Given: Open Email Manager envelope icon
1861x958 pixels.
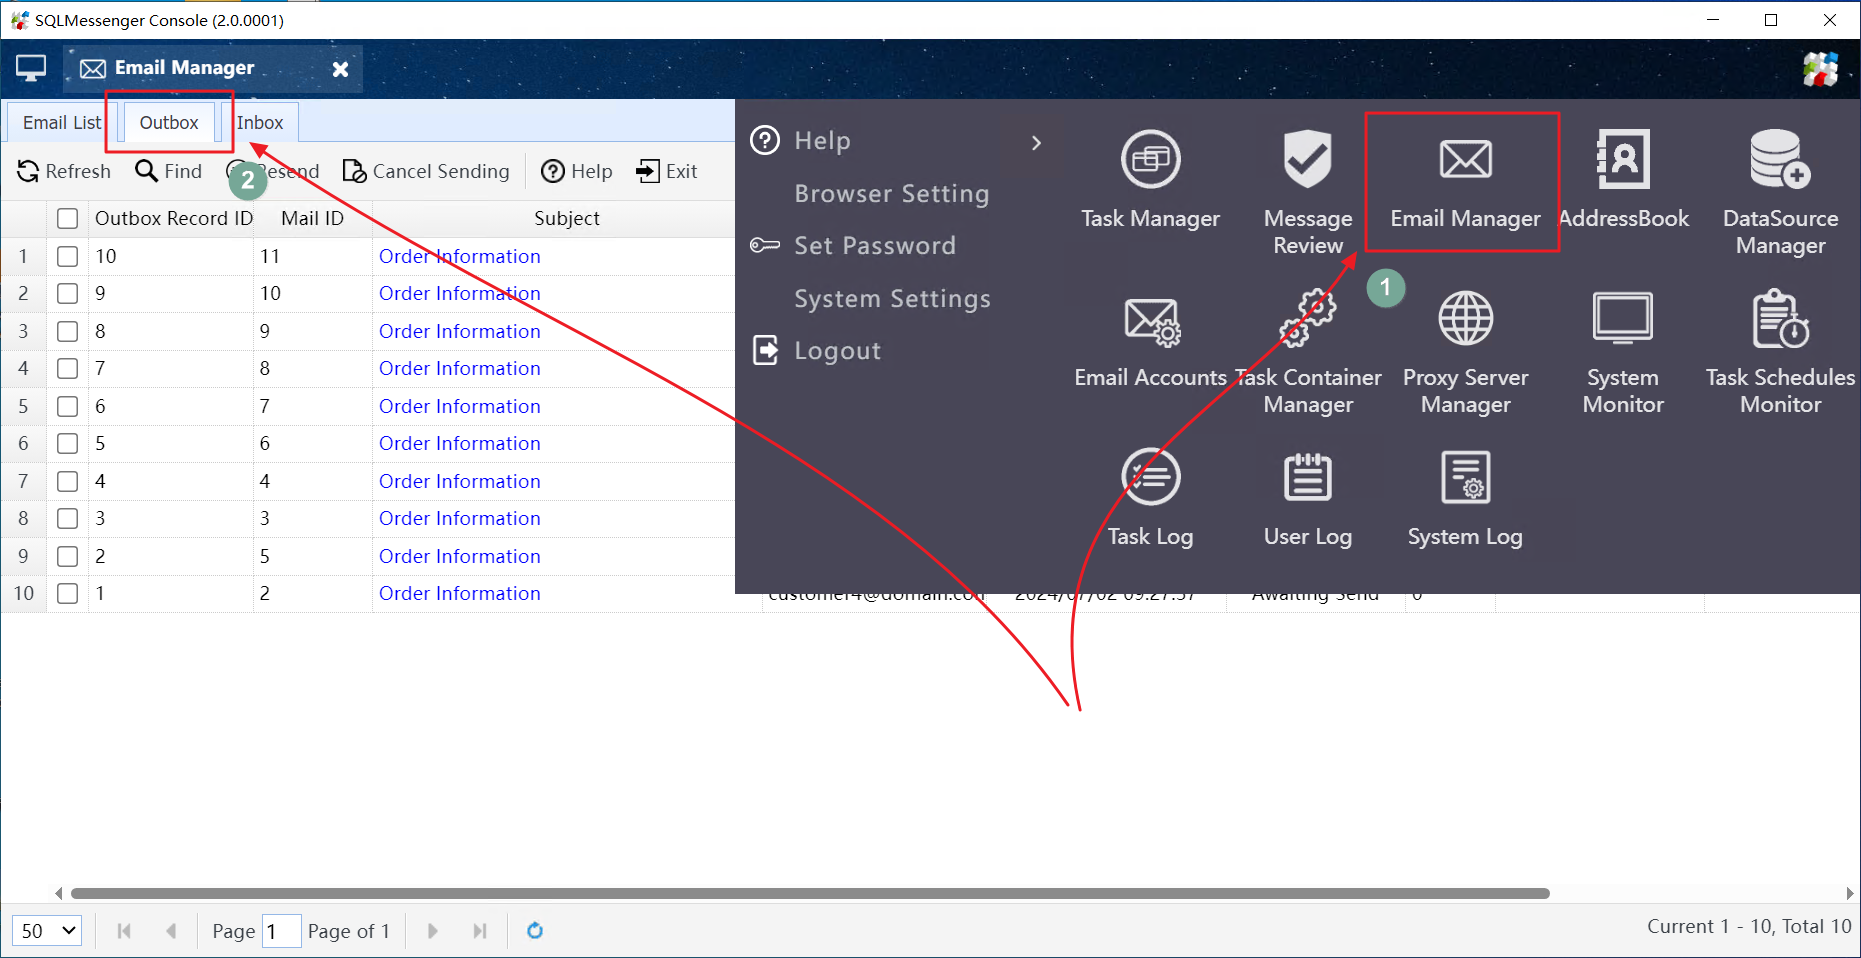Looking at the screenshot, I should pyautogui.click(x=1465, y=160).
